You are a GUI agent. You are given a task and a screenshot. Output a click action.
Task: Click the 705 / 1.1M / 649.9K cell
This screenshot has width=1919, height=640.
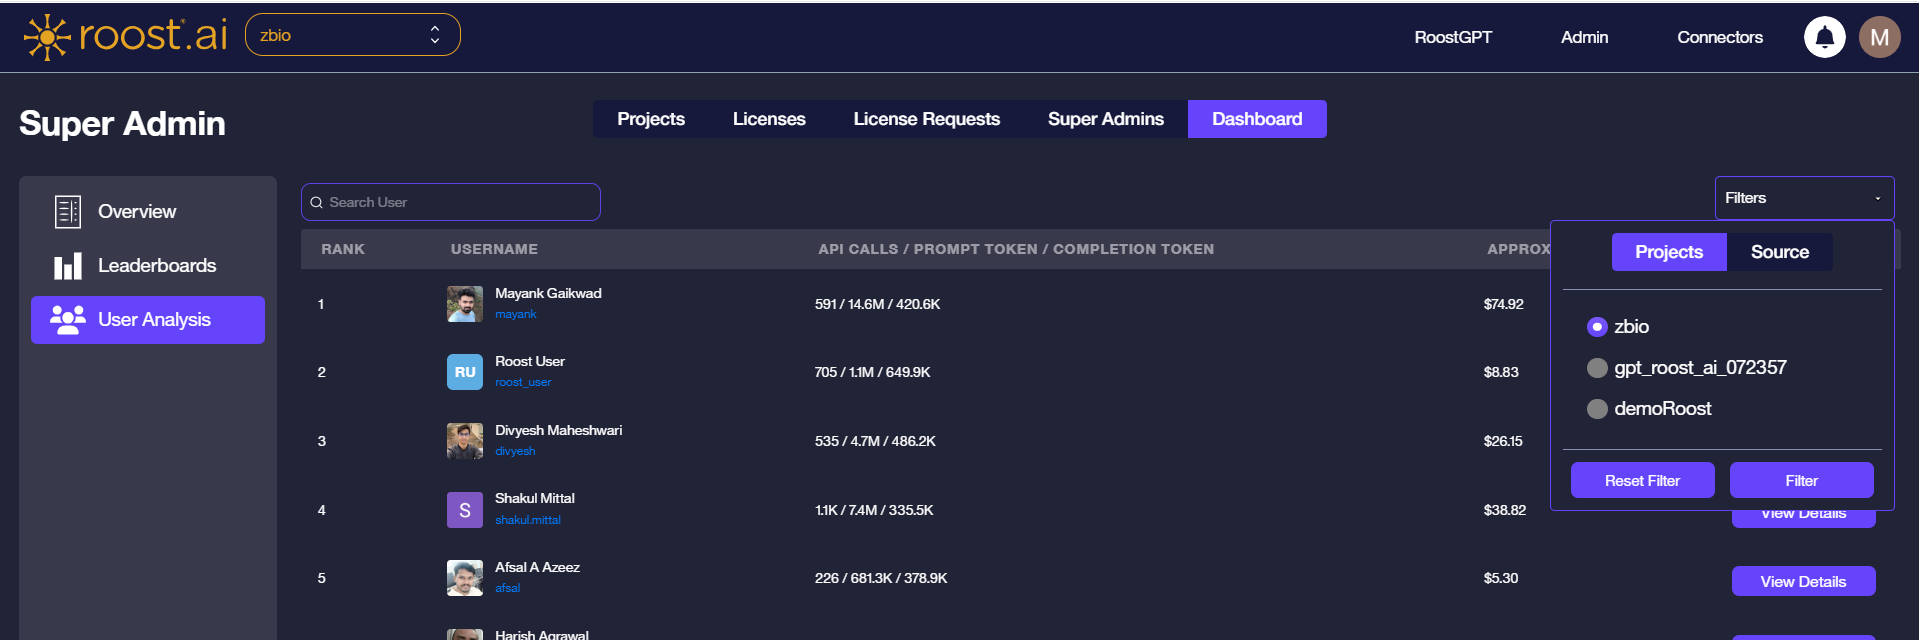[x=872, y=372]
